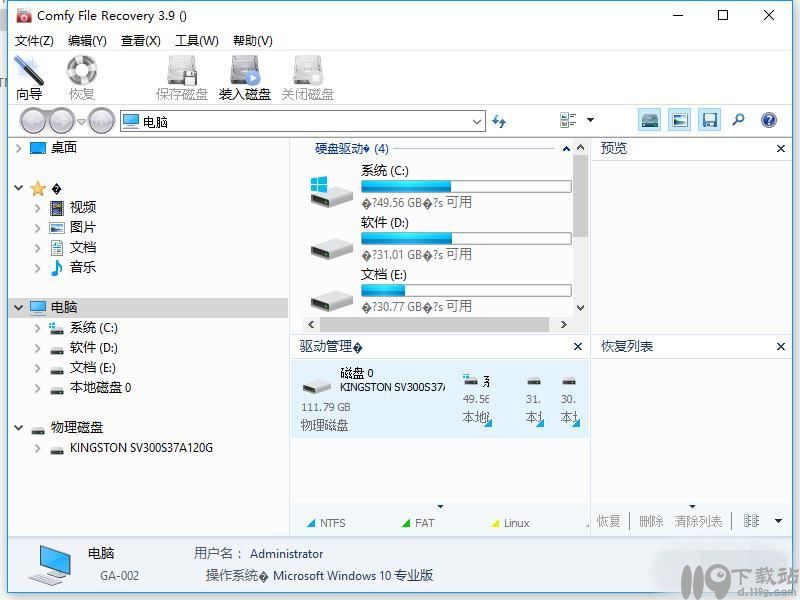Open navigation history dropdown arrow
Viewport: 800px width, 600px height.
(81, 121)
